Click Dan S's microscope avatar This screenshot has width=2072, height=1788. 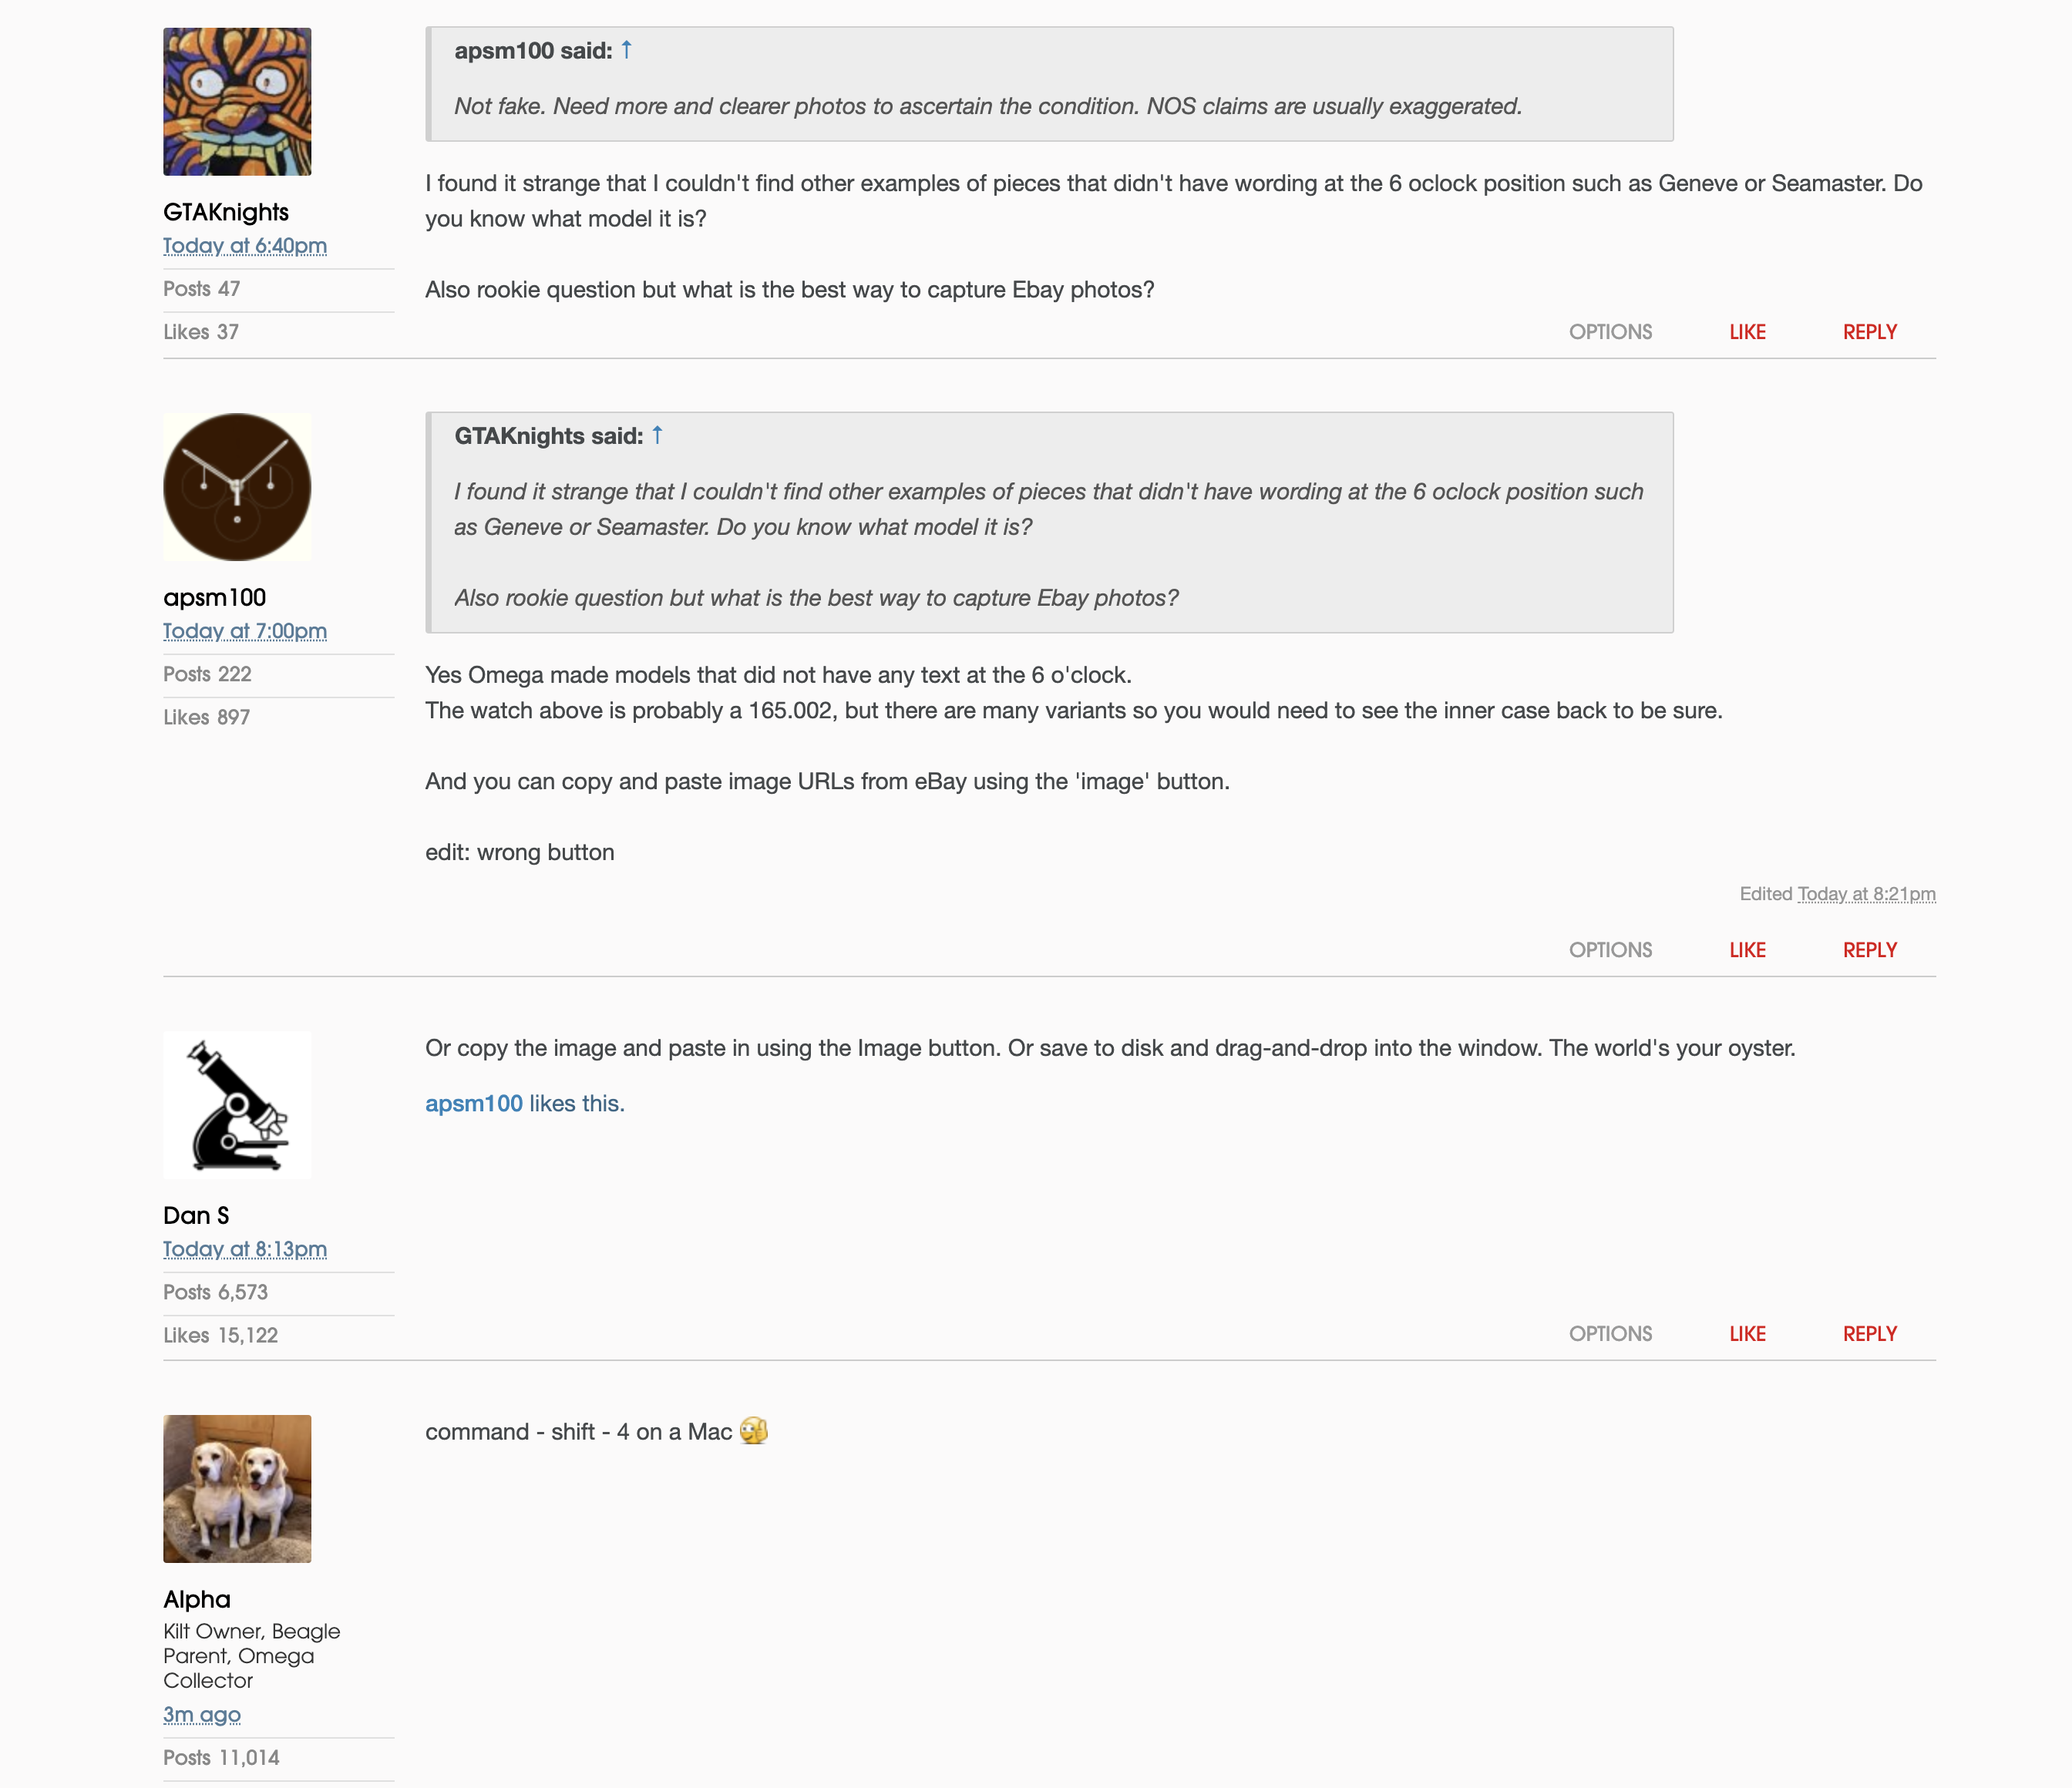pyautogui.click(x=237, y=1105)
